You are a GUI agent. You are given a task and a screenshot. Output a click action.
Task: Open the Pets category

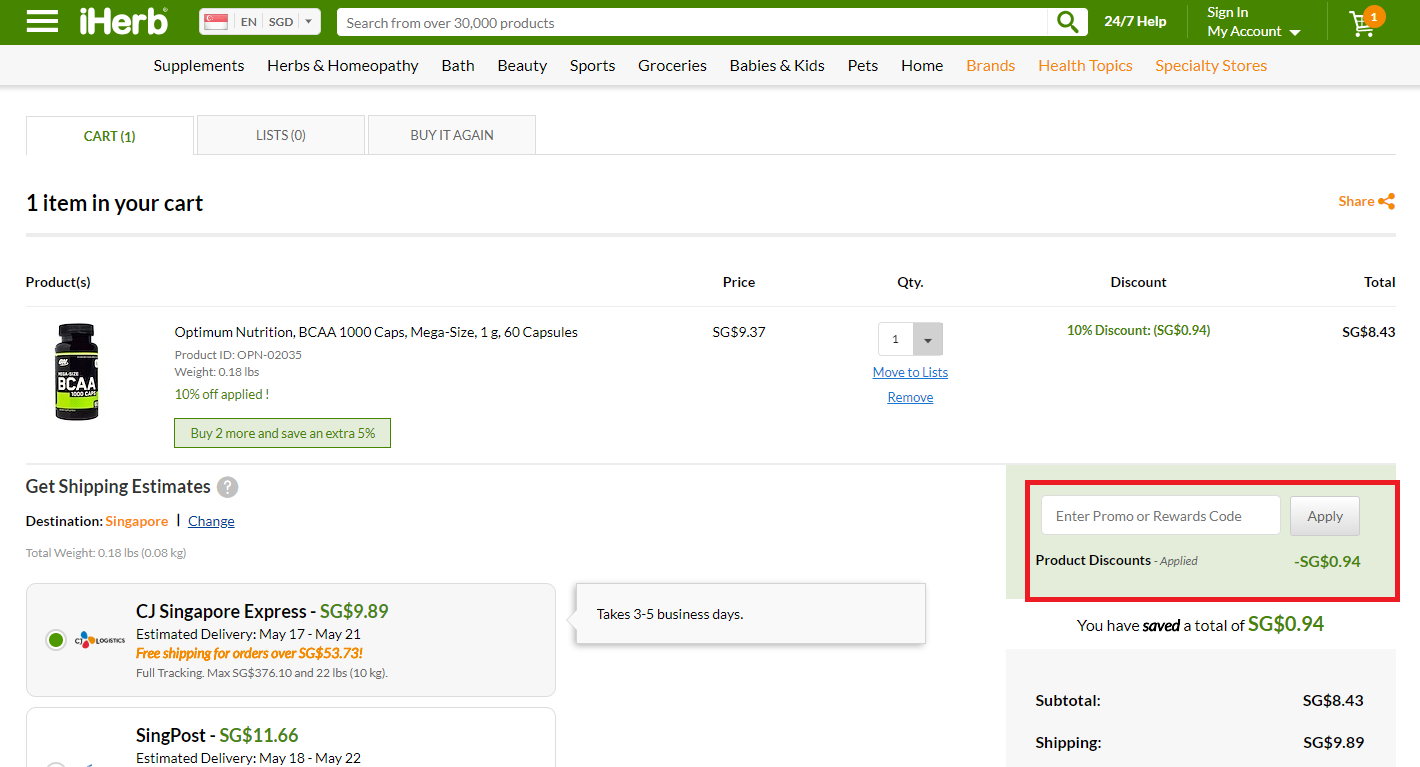(x=863, y=66)
